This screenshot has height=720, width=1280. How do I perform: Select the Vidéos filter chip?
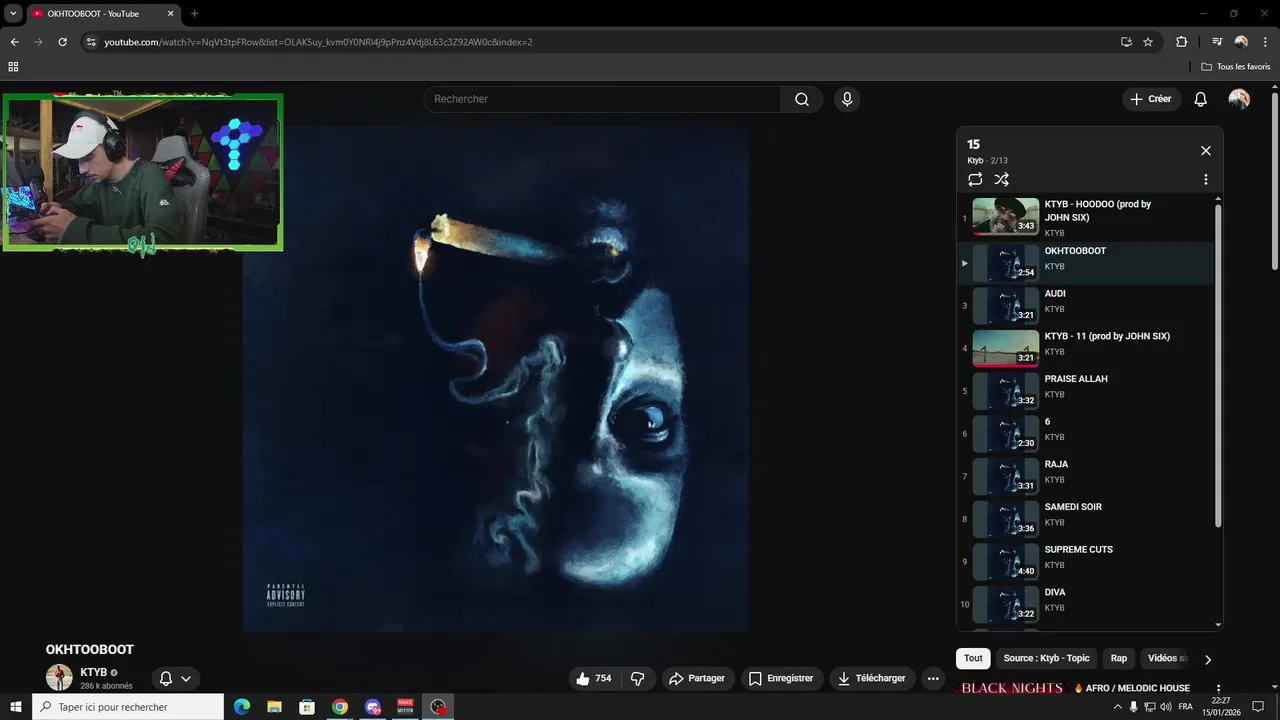(1166, 658)
